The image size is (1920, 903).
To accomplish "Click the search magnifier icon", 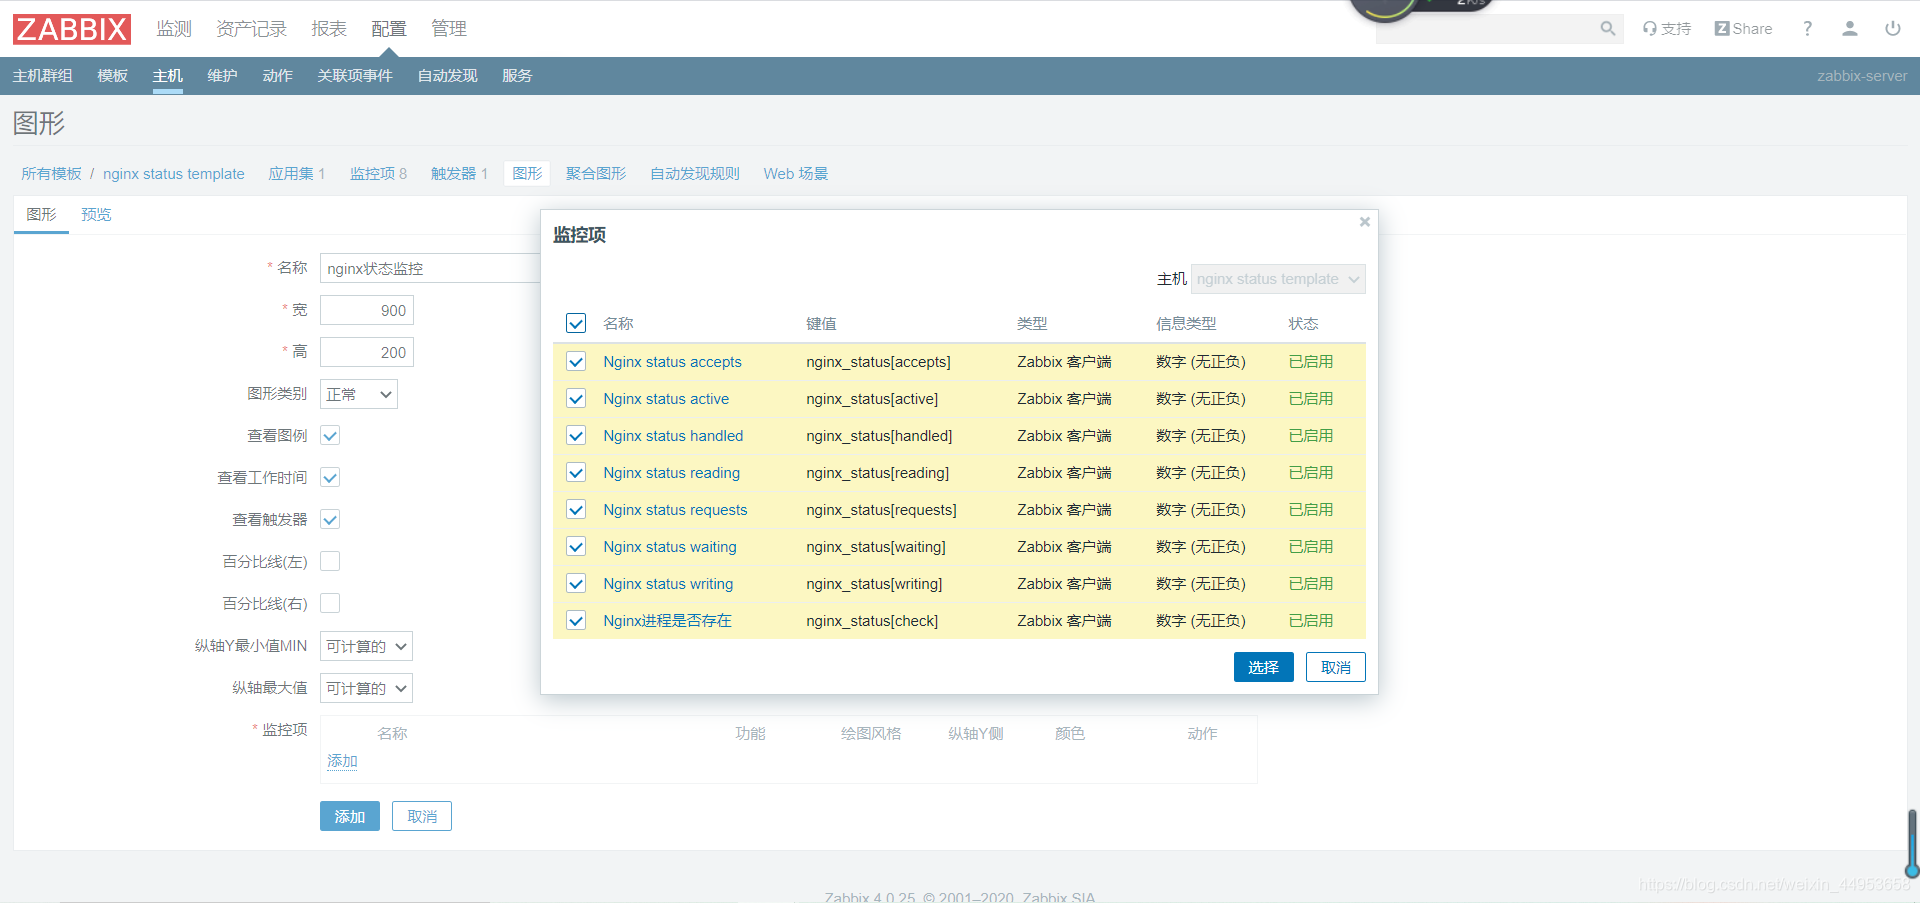I will tap(1607, 29).
